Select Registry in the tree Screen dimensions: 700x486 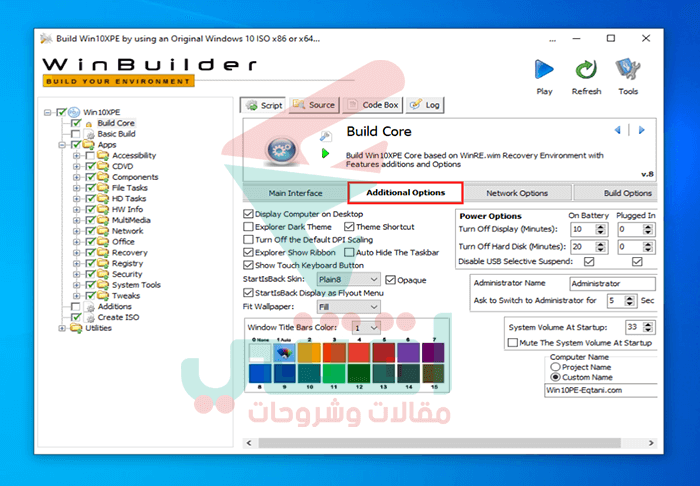(x=127, y=263)
